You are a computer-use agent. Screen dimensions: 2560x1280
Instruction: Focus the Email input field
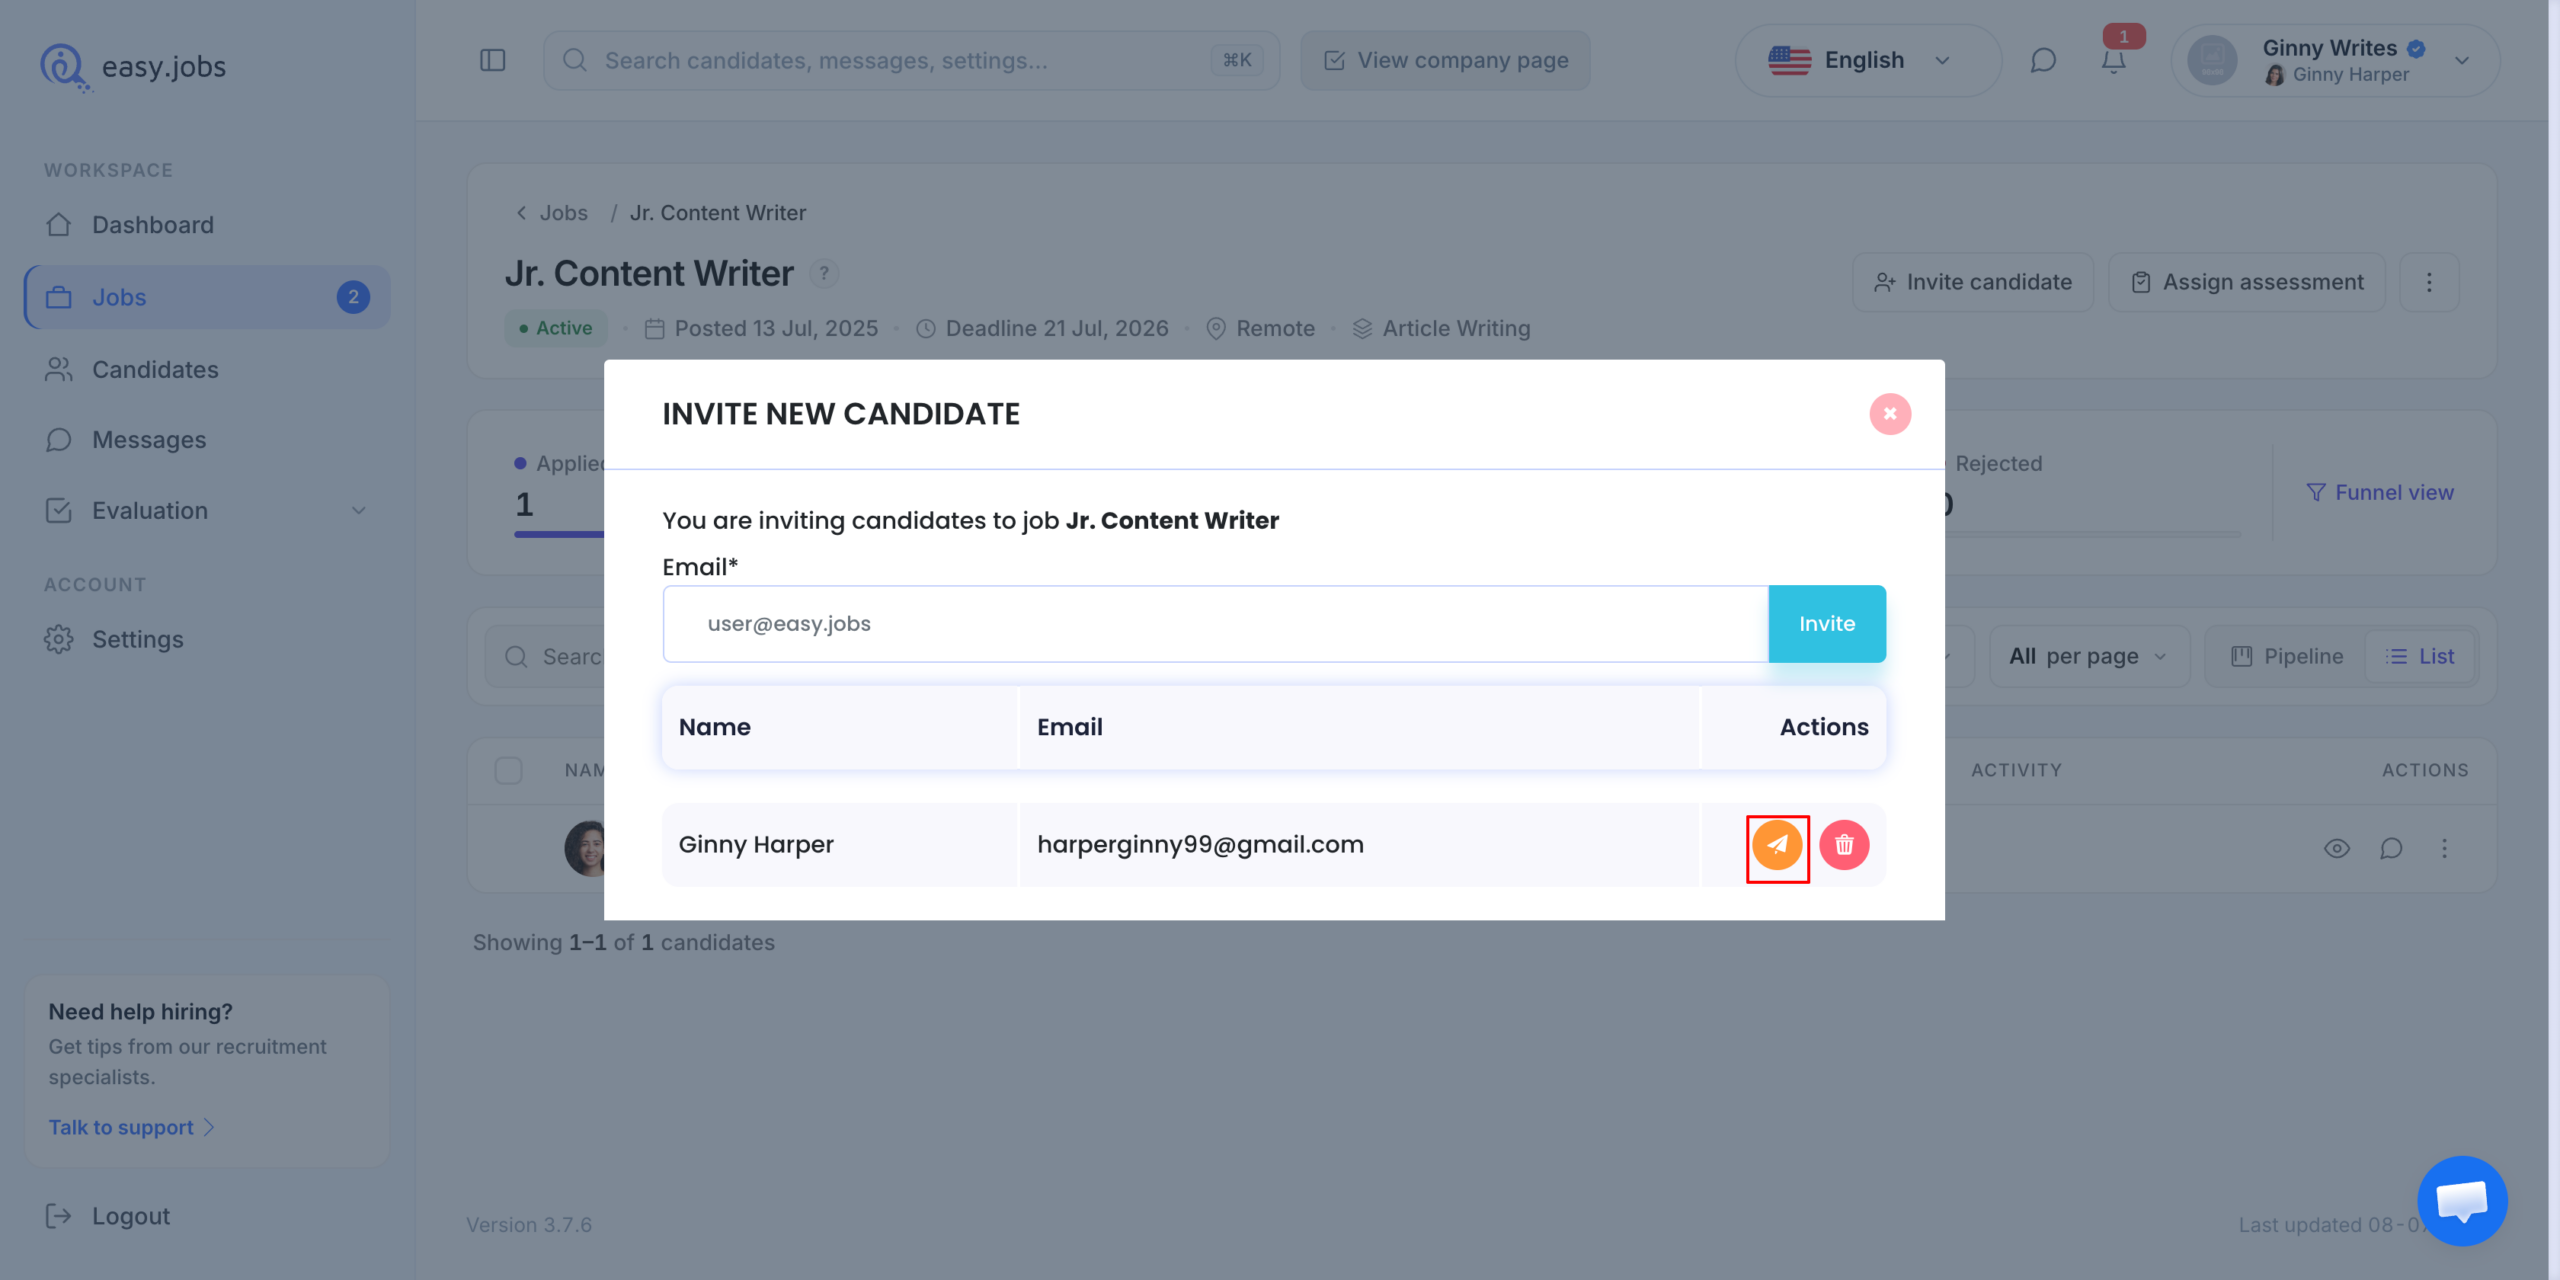(1215, 624)
